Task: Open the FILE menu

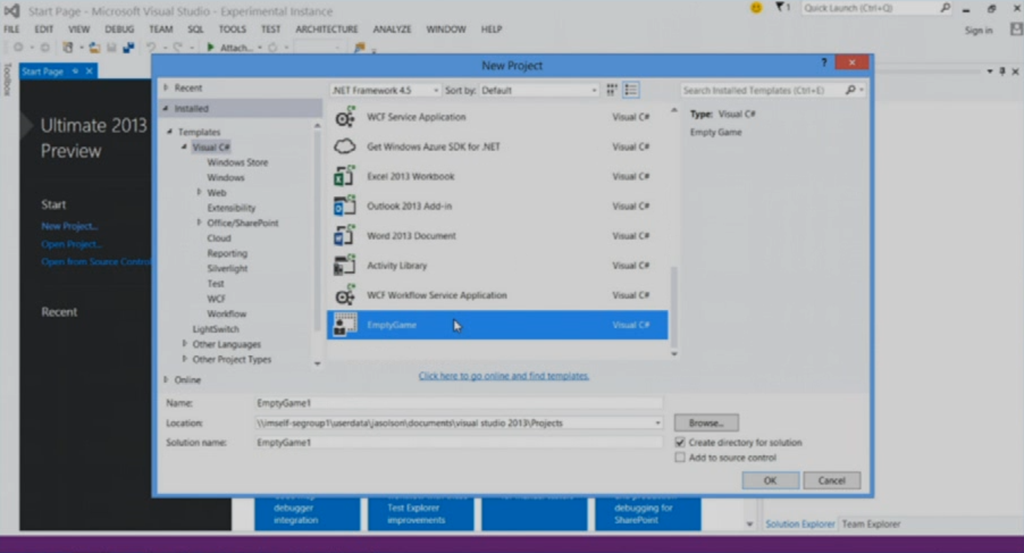Action: (12, 29)
